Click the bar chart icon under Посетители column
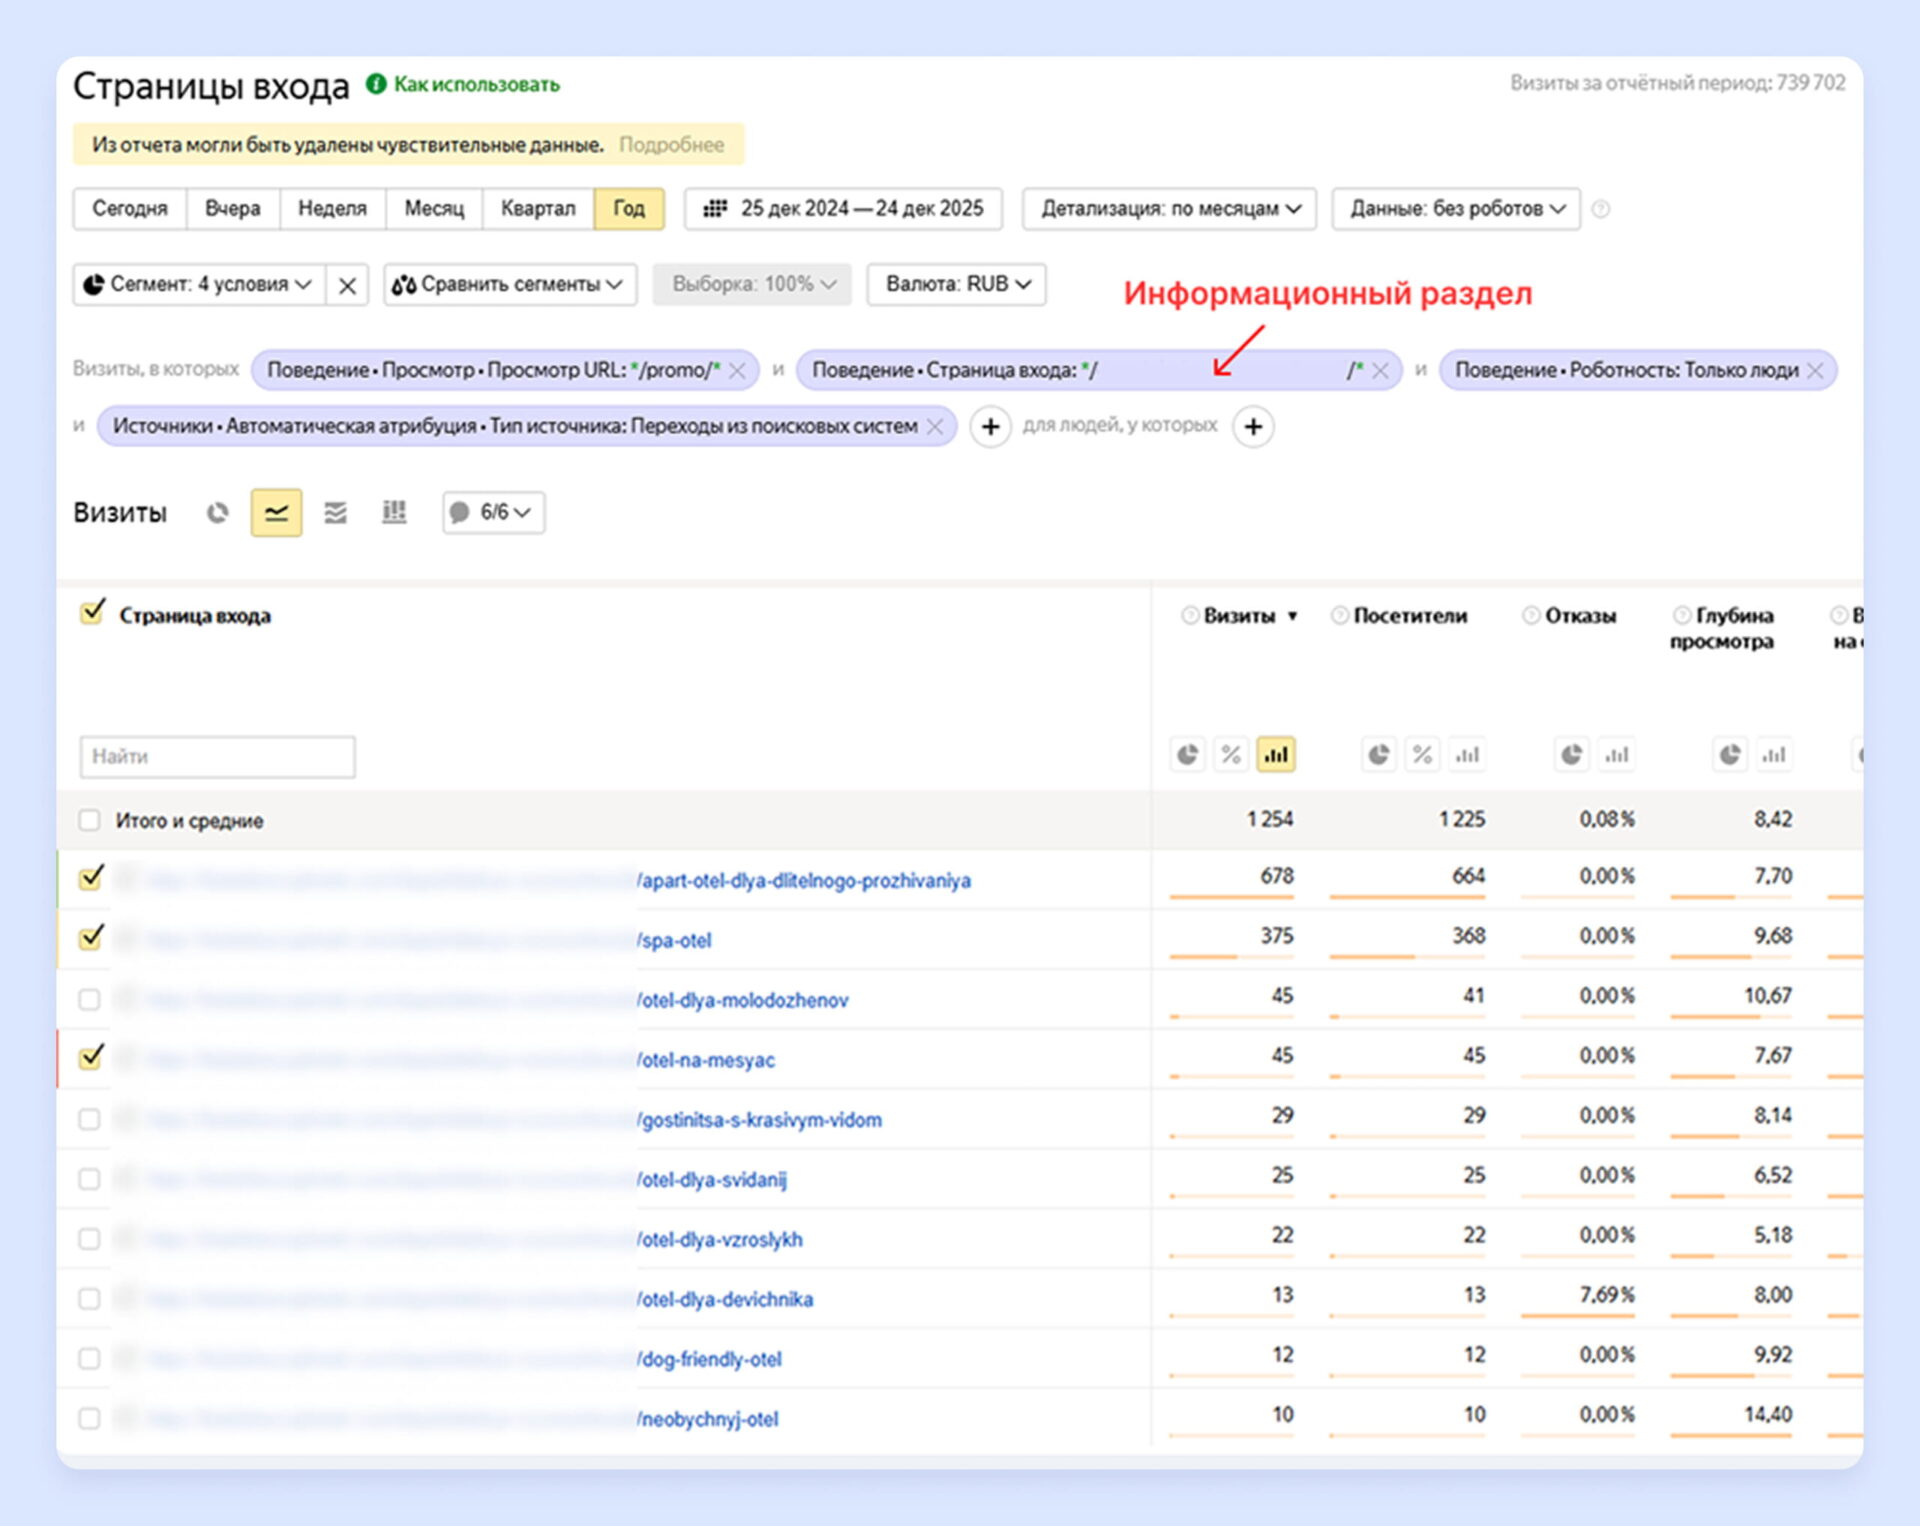This screenshot has height=1526, width=1920. tap(1467, 755)
